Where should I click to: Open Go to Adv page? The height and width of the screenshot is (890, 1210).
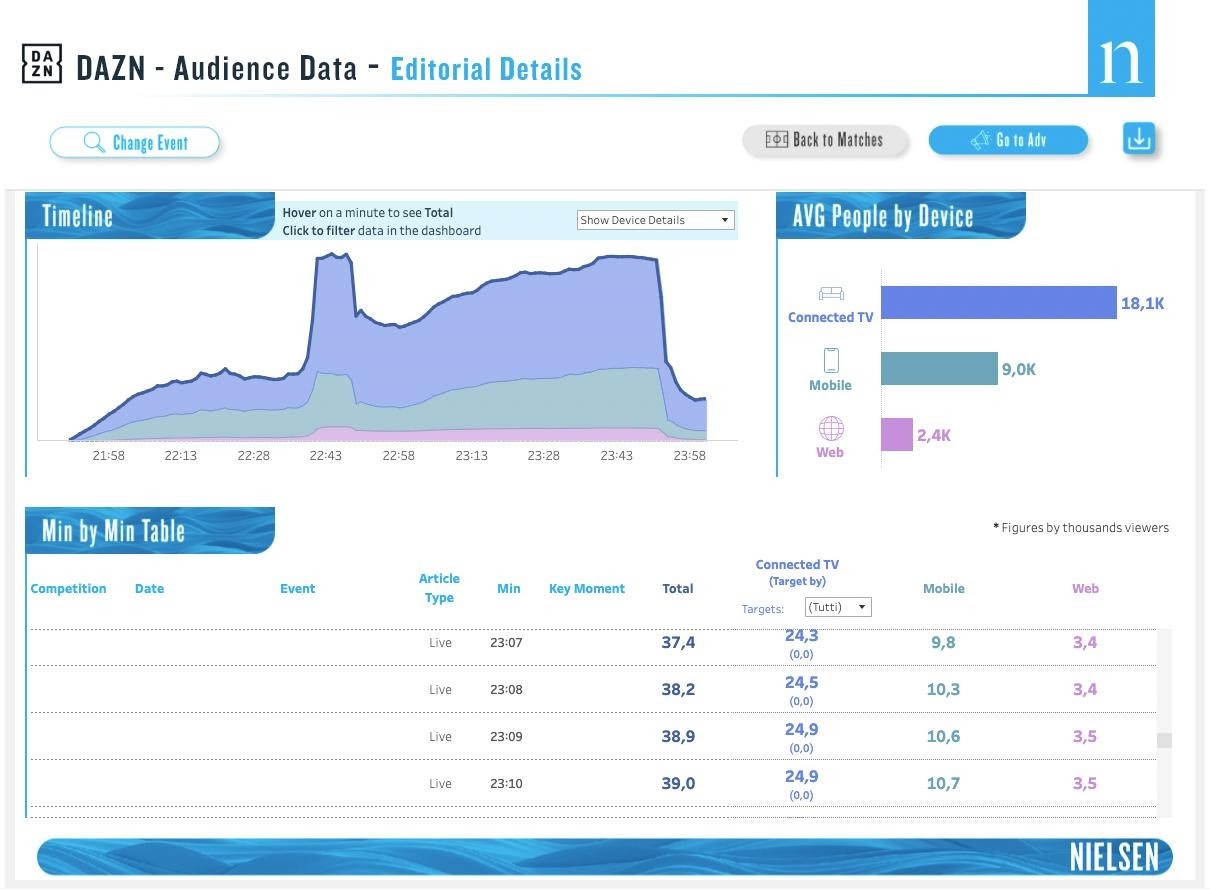tap(1008, 140)
